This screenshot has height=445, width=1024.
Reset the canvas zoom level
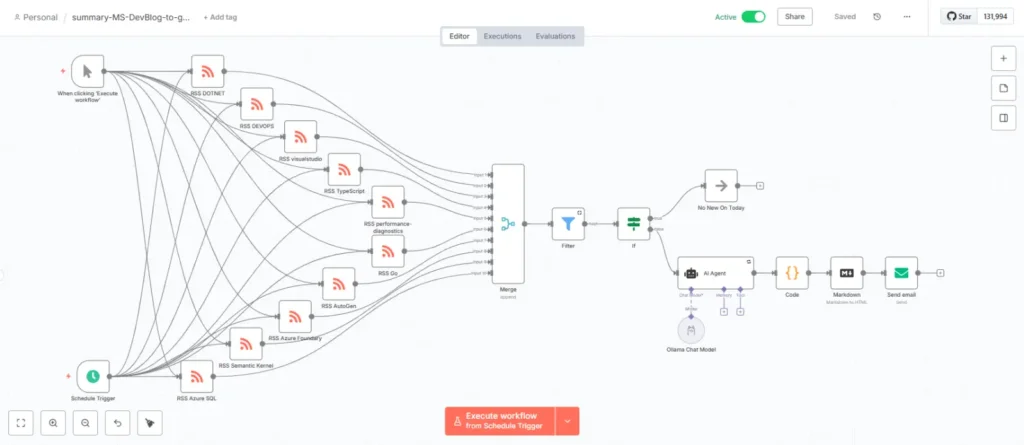[x=118, y=423]
